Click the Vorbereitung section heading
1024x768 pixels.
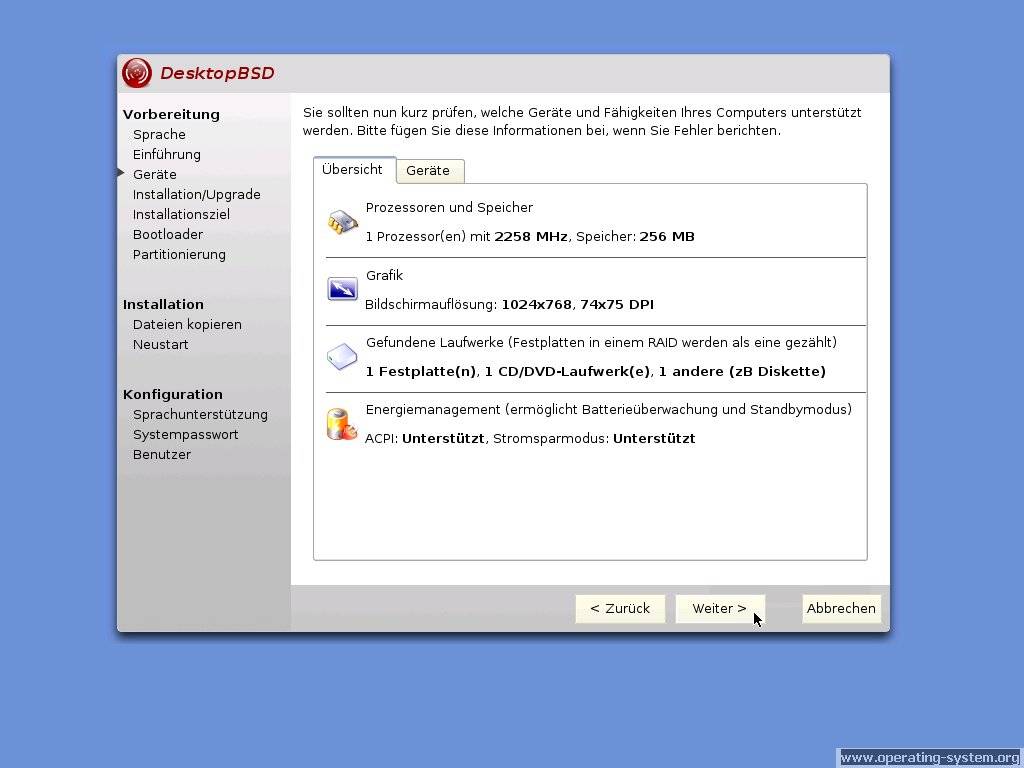(x=171, y=115)
